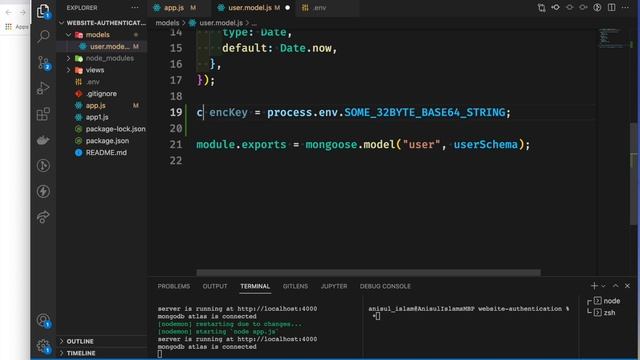640x360 pixels.
Task: Place cursor on line 21 module.exports
Action: (x=241, y=144)
